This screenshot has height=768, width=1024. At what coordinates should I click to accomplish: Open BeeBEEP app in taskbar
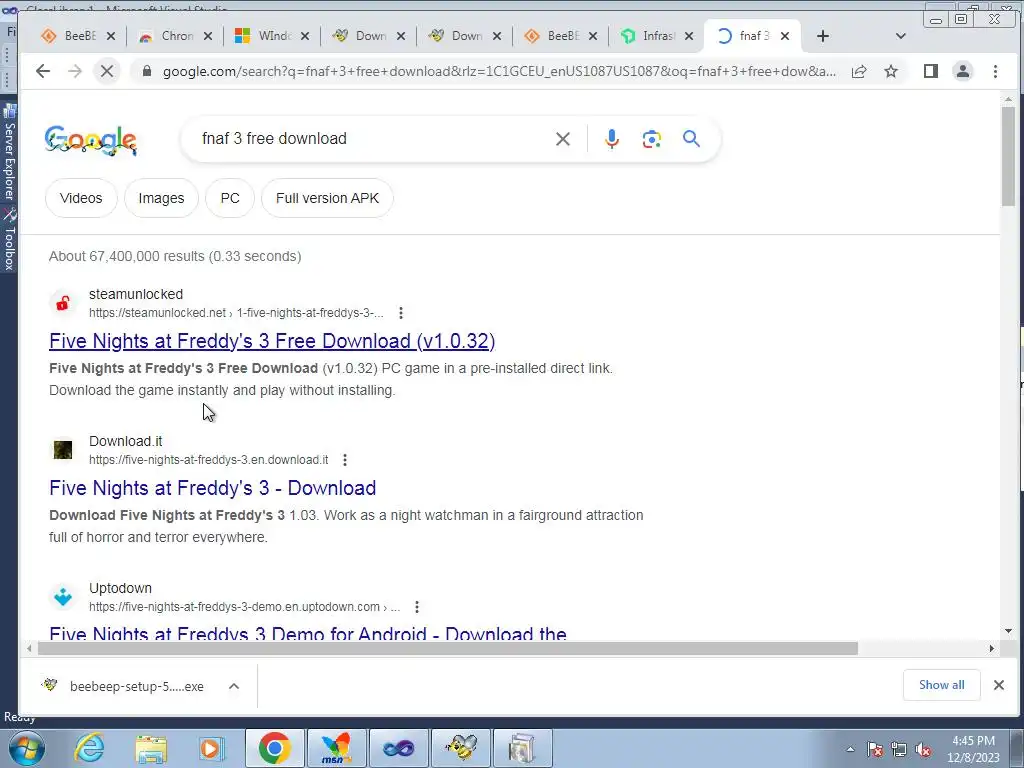pos(460,748)
